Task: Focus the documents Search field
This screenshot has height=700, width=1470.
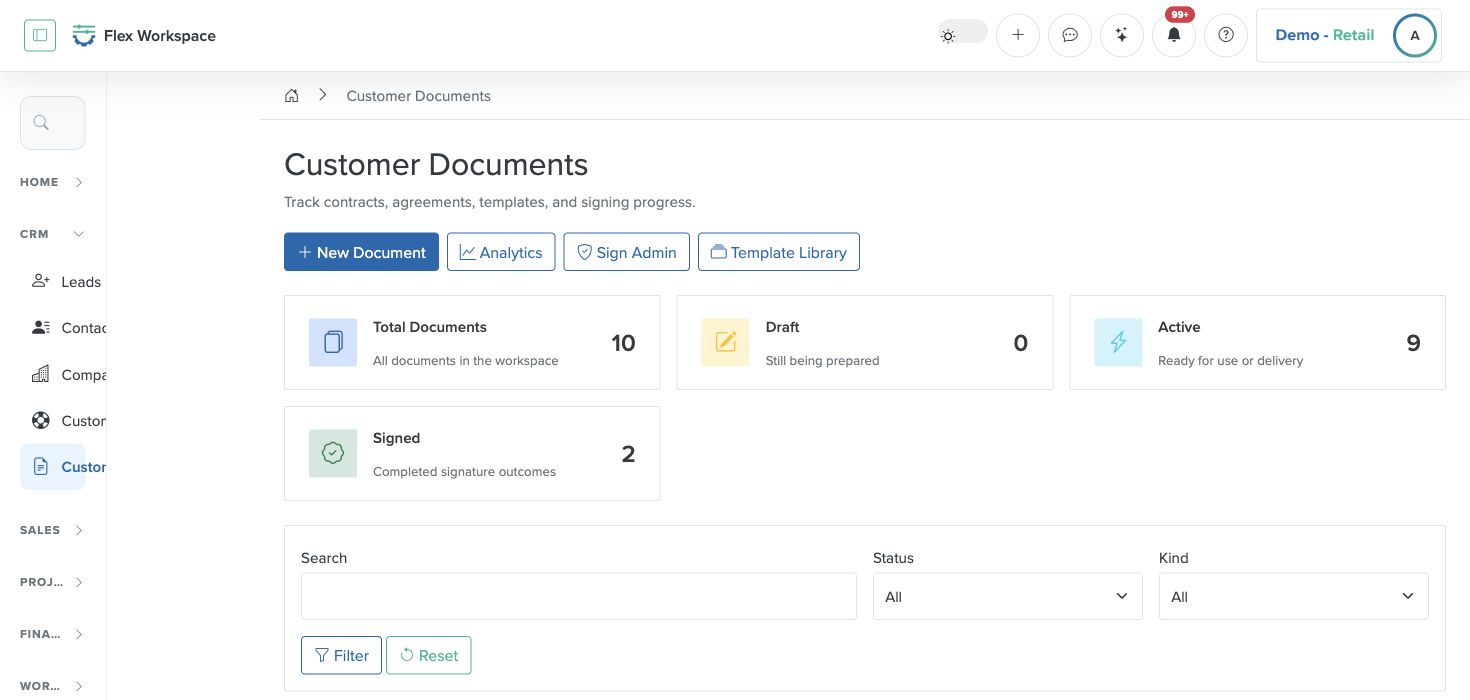Action: point(578,596)
